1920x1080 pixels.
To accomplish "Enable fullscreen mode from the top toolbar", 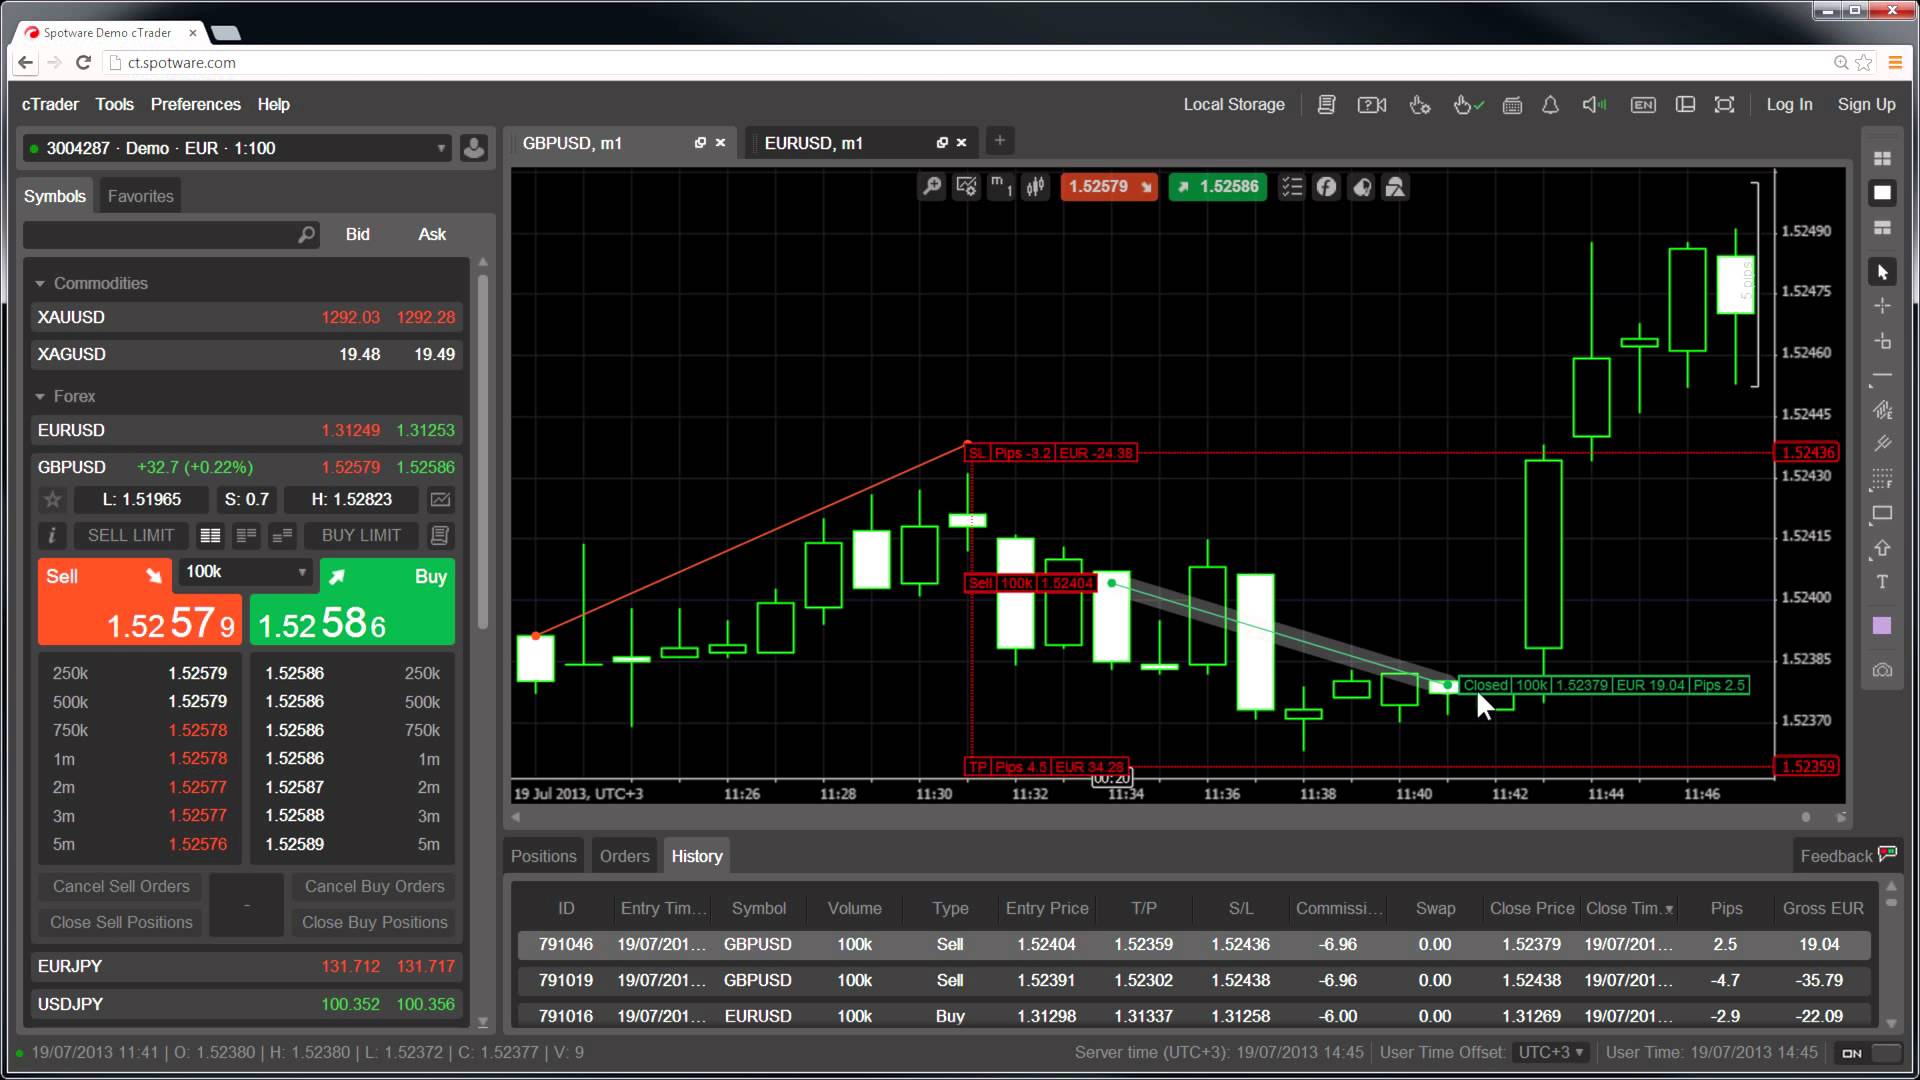I will click(x=1726, y=105).
